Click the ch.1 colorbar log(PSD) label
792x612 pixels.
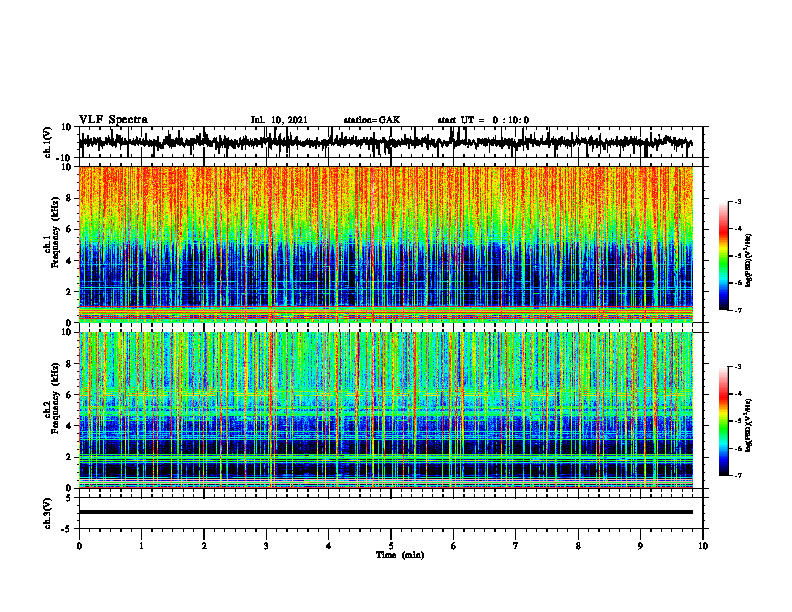pyautogui.click(x=749, y=260)
